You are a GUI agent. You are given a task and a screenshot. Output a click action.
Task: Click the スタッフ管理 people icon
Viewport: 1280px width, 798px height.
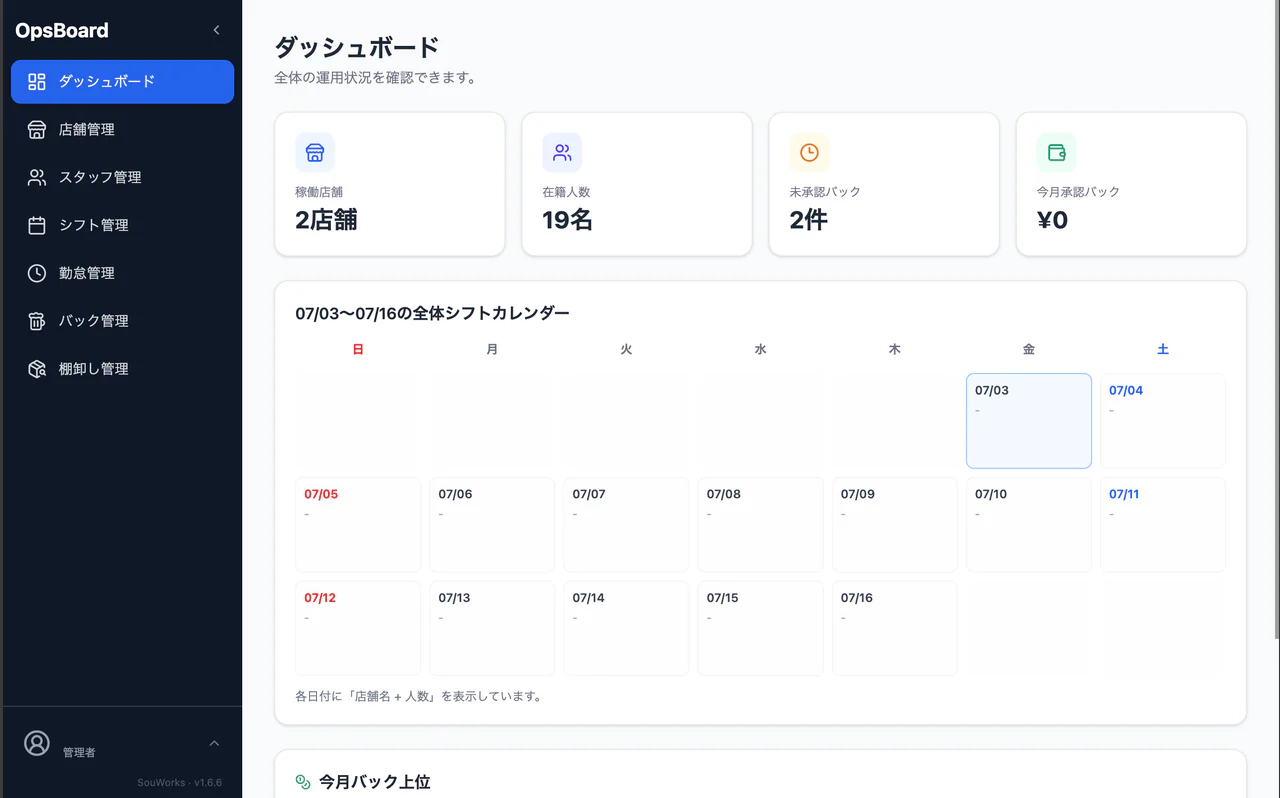click(x=37, y=178)
